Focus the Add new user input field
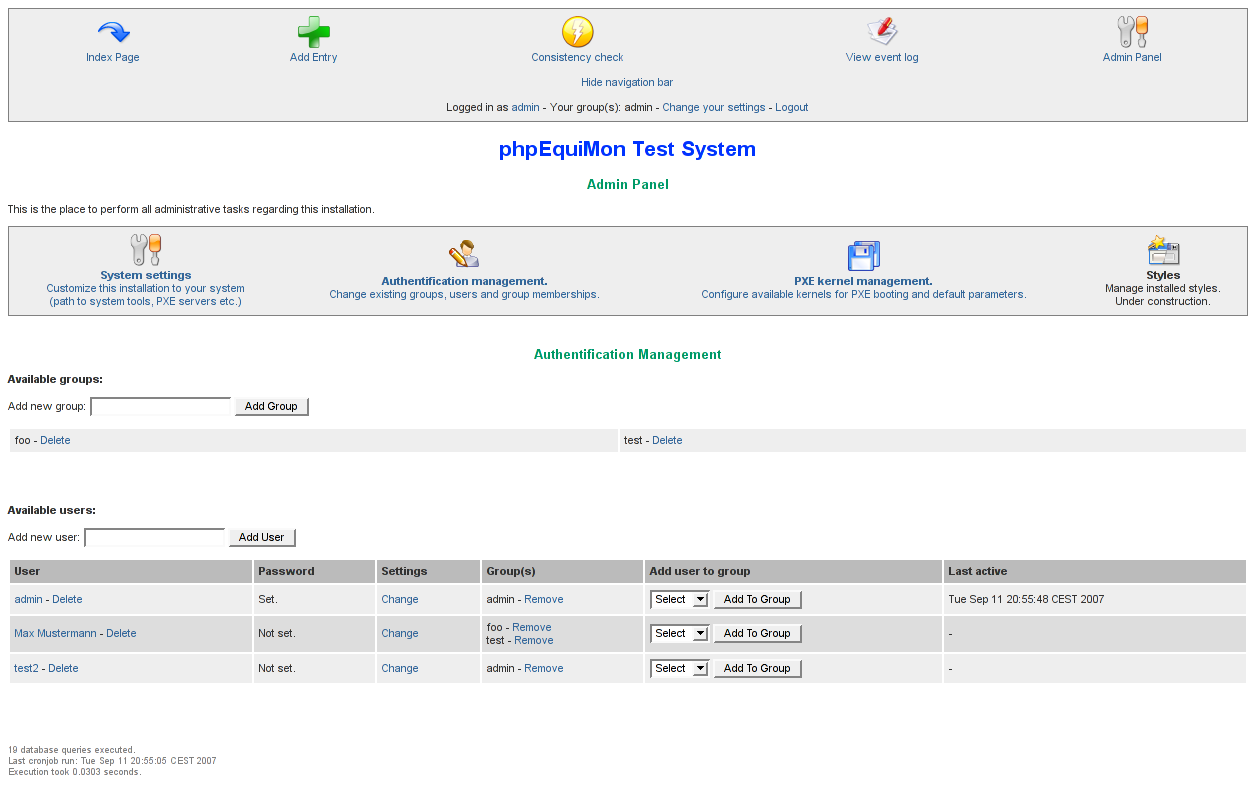Viewport: 1256px width, 787px height. 155,537
